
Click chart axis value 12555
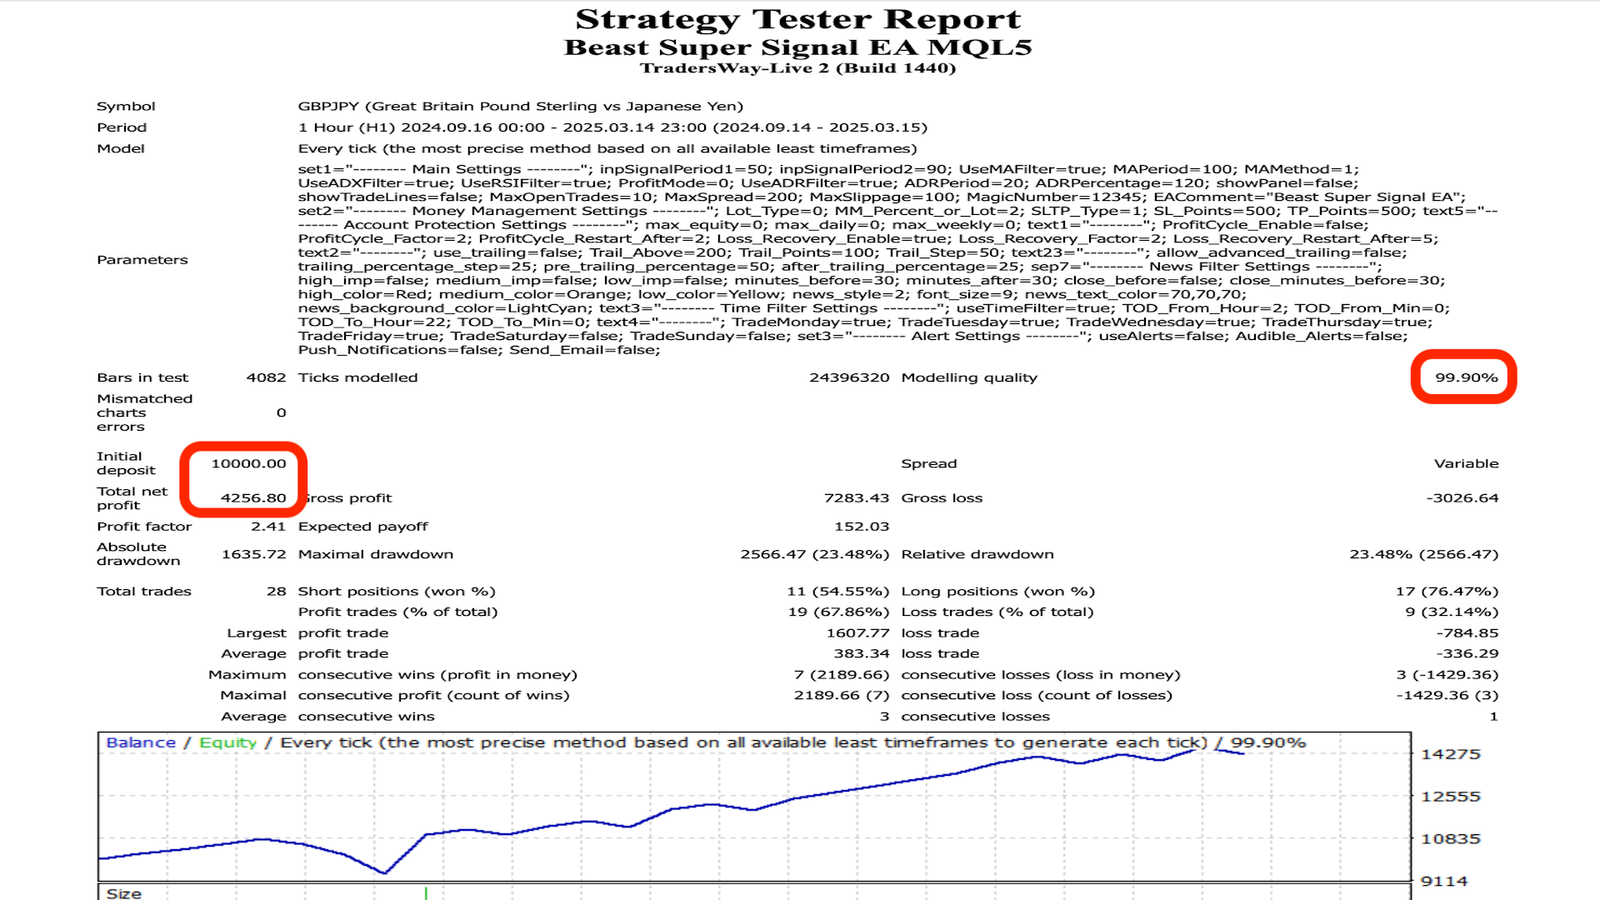point(1450,797)
